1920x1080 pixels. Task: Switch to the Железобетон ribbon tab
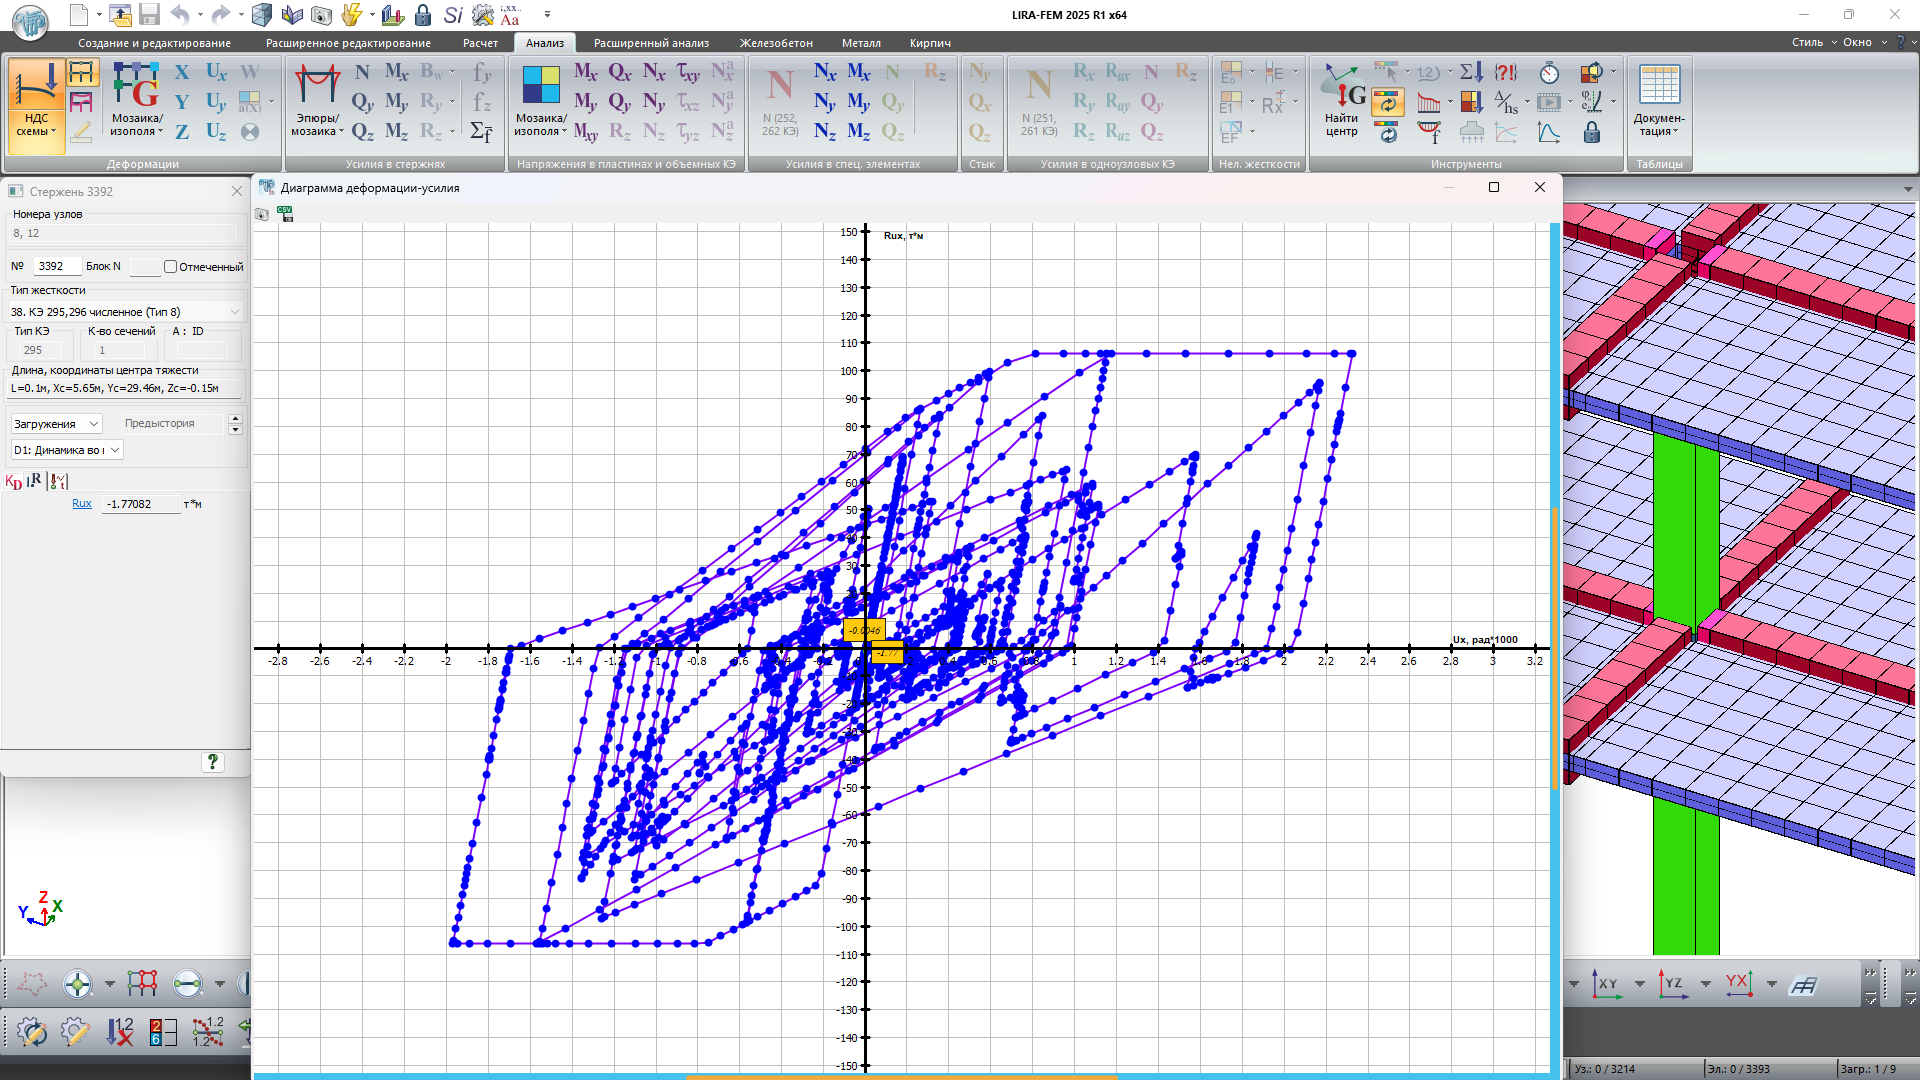pos(776,43)
